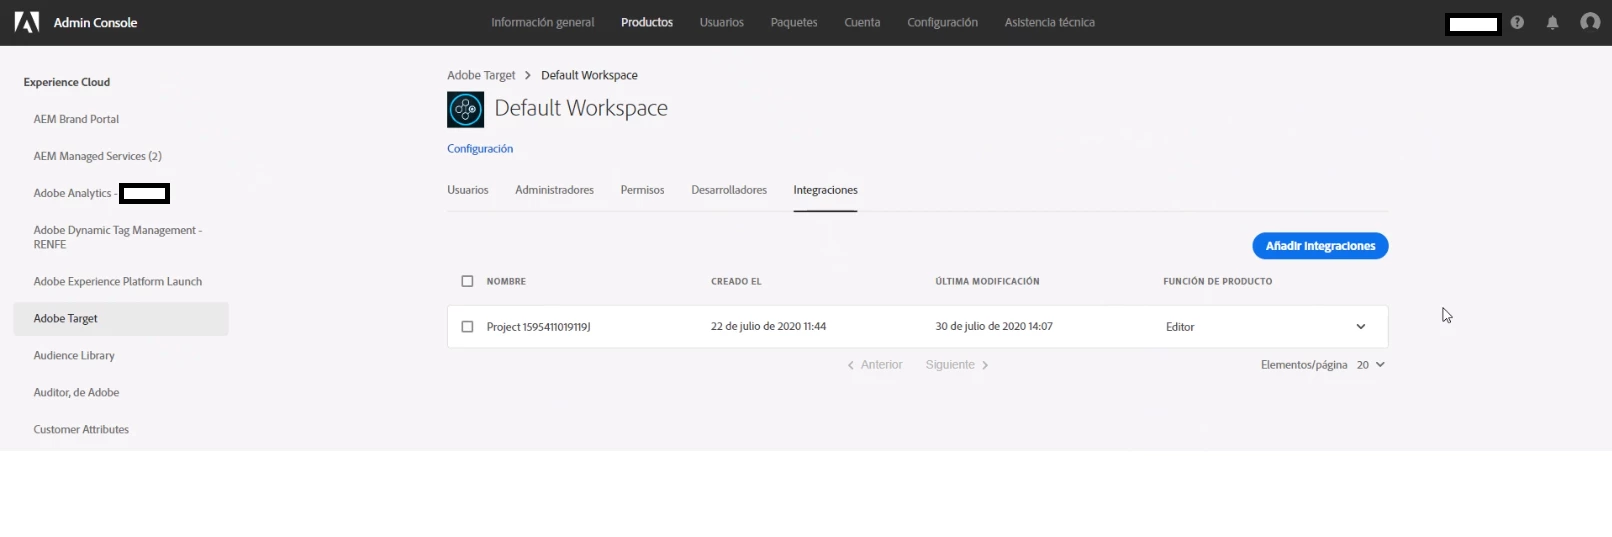The width and height of the screenshot is (1612, 537).
Task: Open Auditor, de Adobe
Action: coord(76,393)
